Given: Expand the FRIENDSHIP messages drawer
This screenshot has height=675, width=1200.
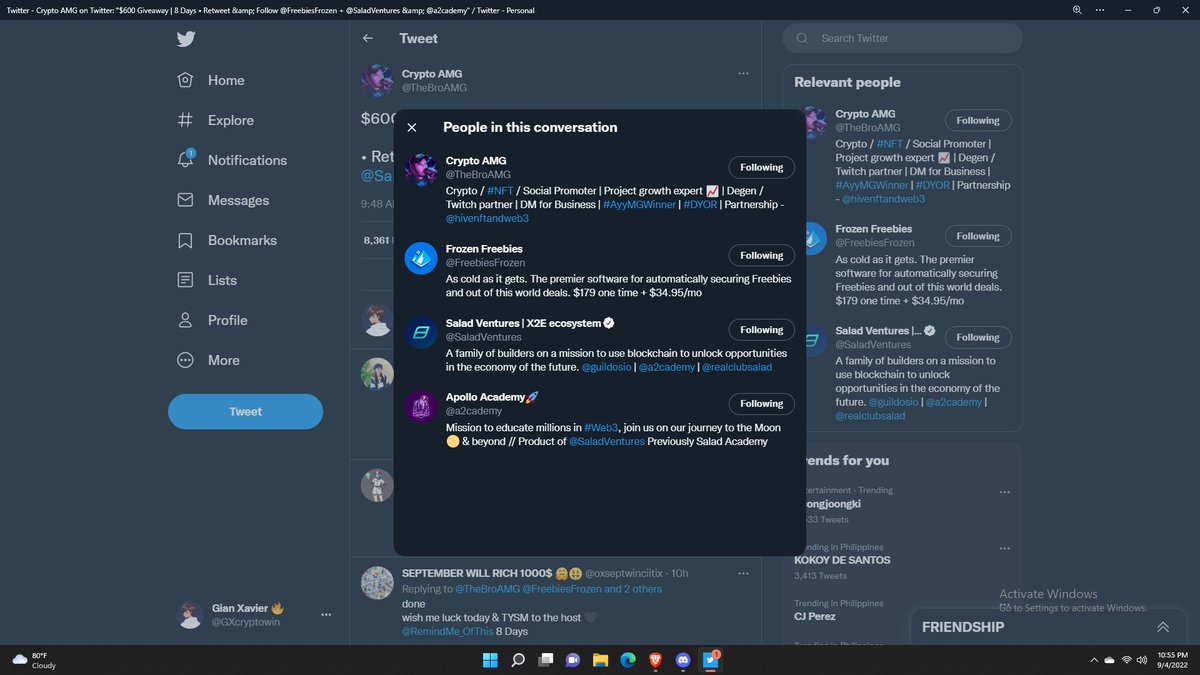Looking at the screenshot, I should (1162, 627).
